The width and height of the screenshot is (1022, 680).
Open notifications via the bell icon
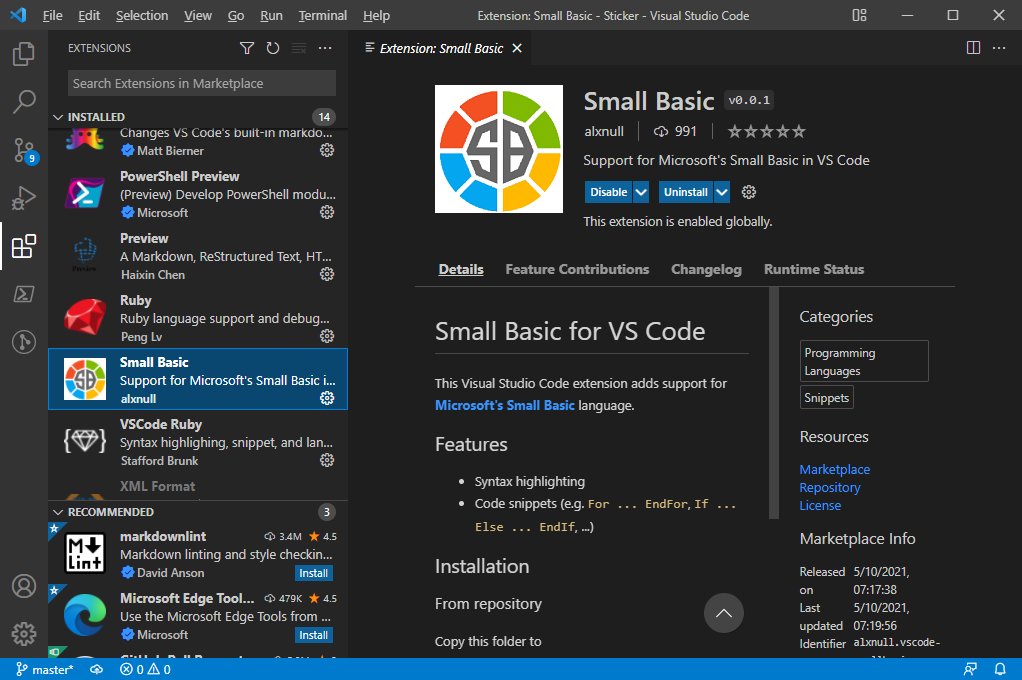pyautogui.click(x=1000, y=669)
